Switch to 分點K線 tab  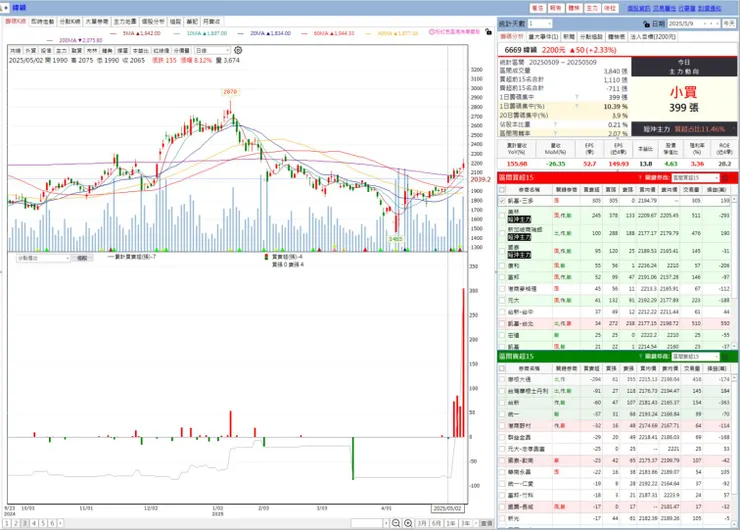70,21
